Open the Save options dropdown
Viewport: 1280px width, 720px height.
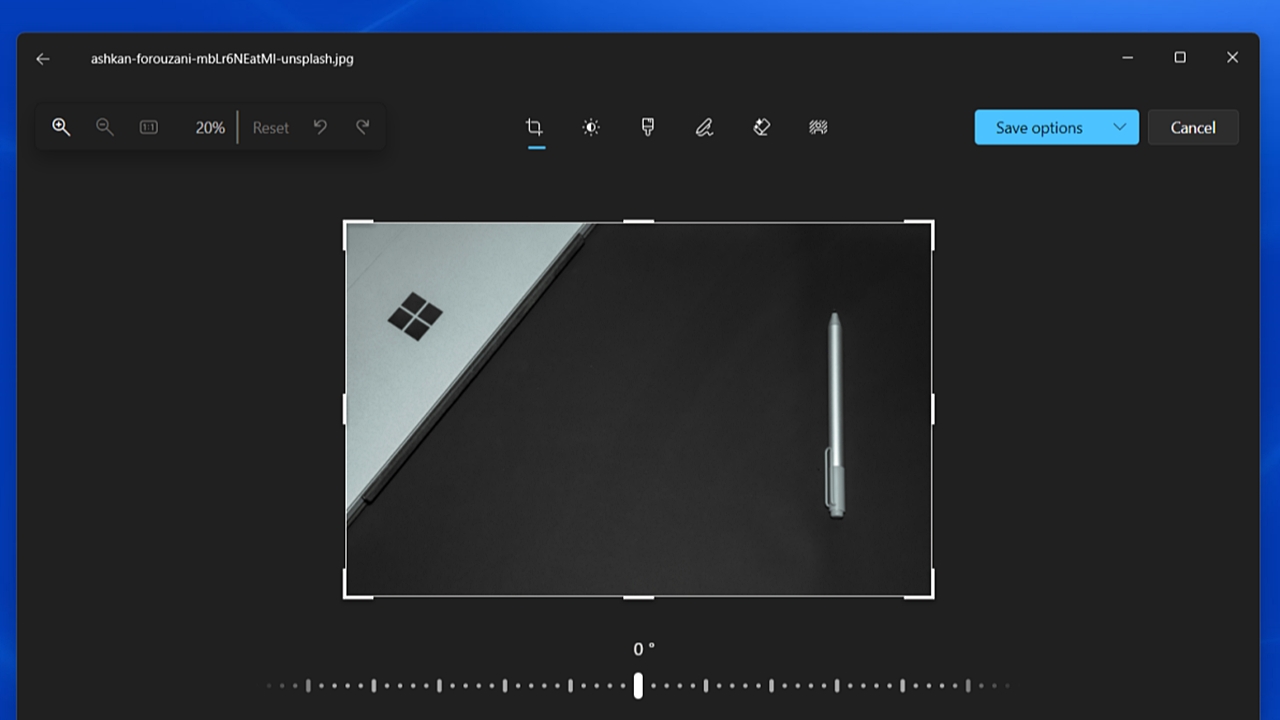tap(1119, 127)
